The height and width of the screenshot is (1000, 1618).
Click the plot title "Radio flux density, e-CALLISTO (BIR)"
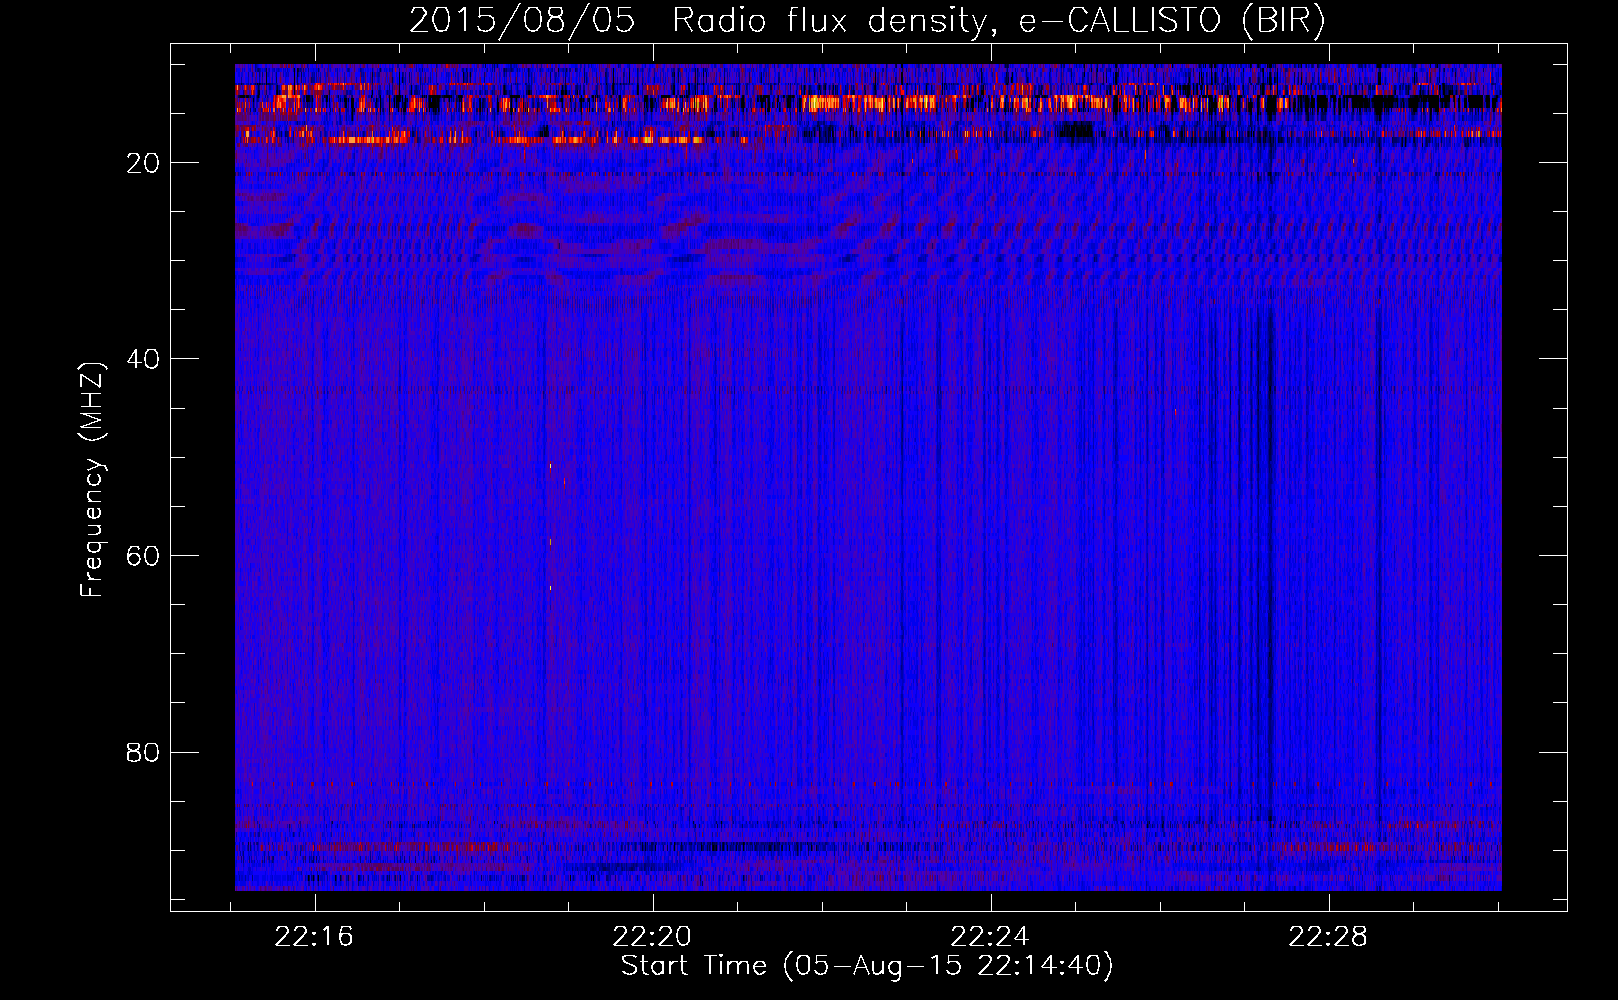[999, 21]
